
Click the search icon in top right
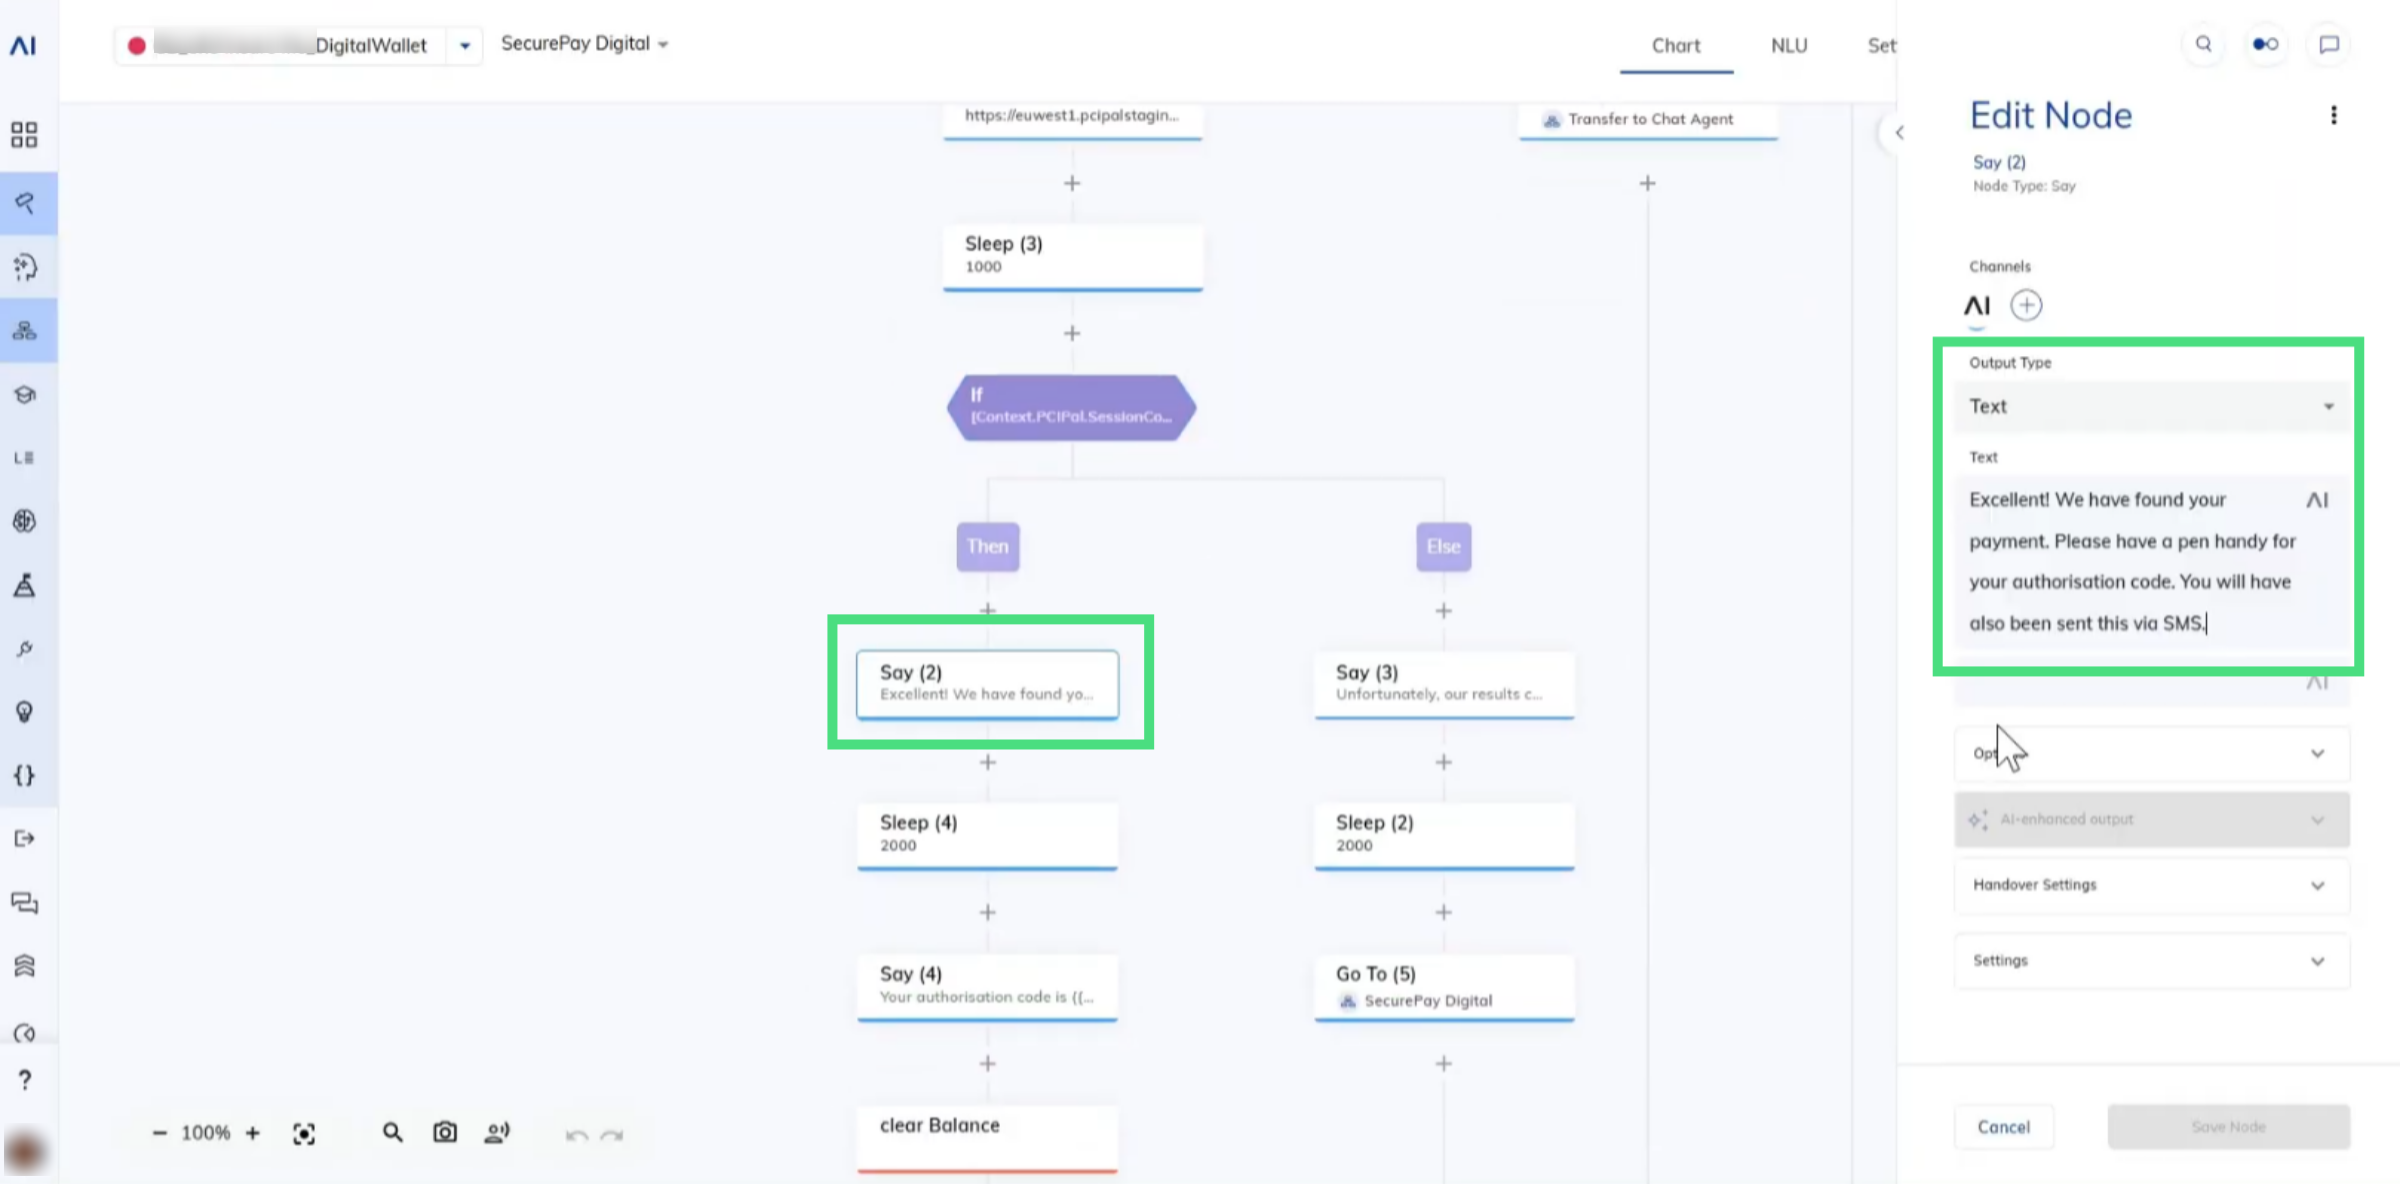coord(2203,44)
